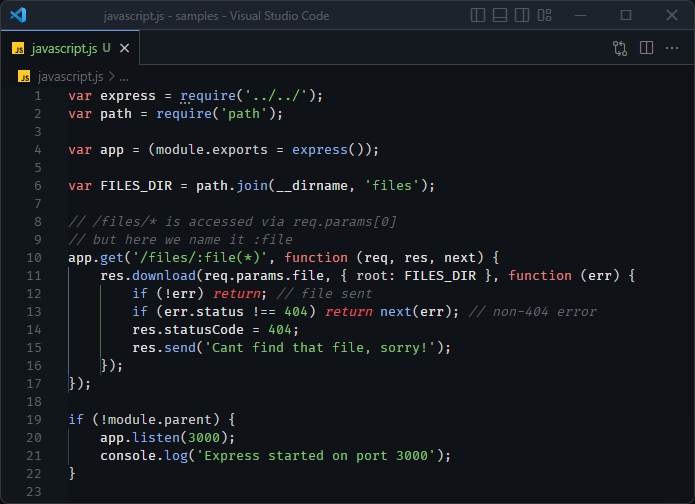Click '!module.parent' on line 19
Screen dimensions: 695x504
point(160,420)
